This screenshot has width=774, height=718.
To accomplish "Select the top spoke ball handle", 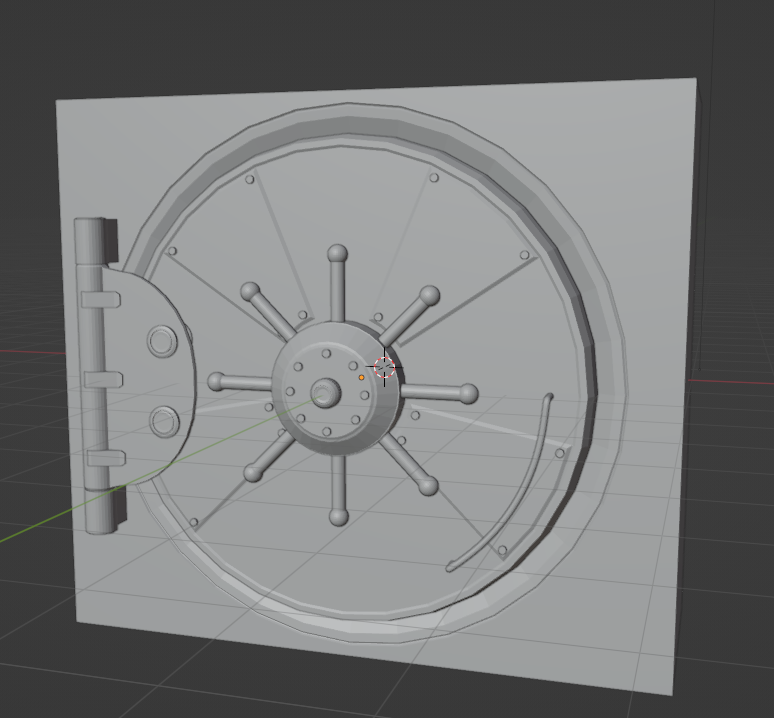I will pos(337,254).
